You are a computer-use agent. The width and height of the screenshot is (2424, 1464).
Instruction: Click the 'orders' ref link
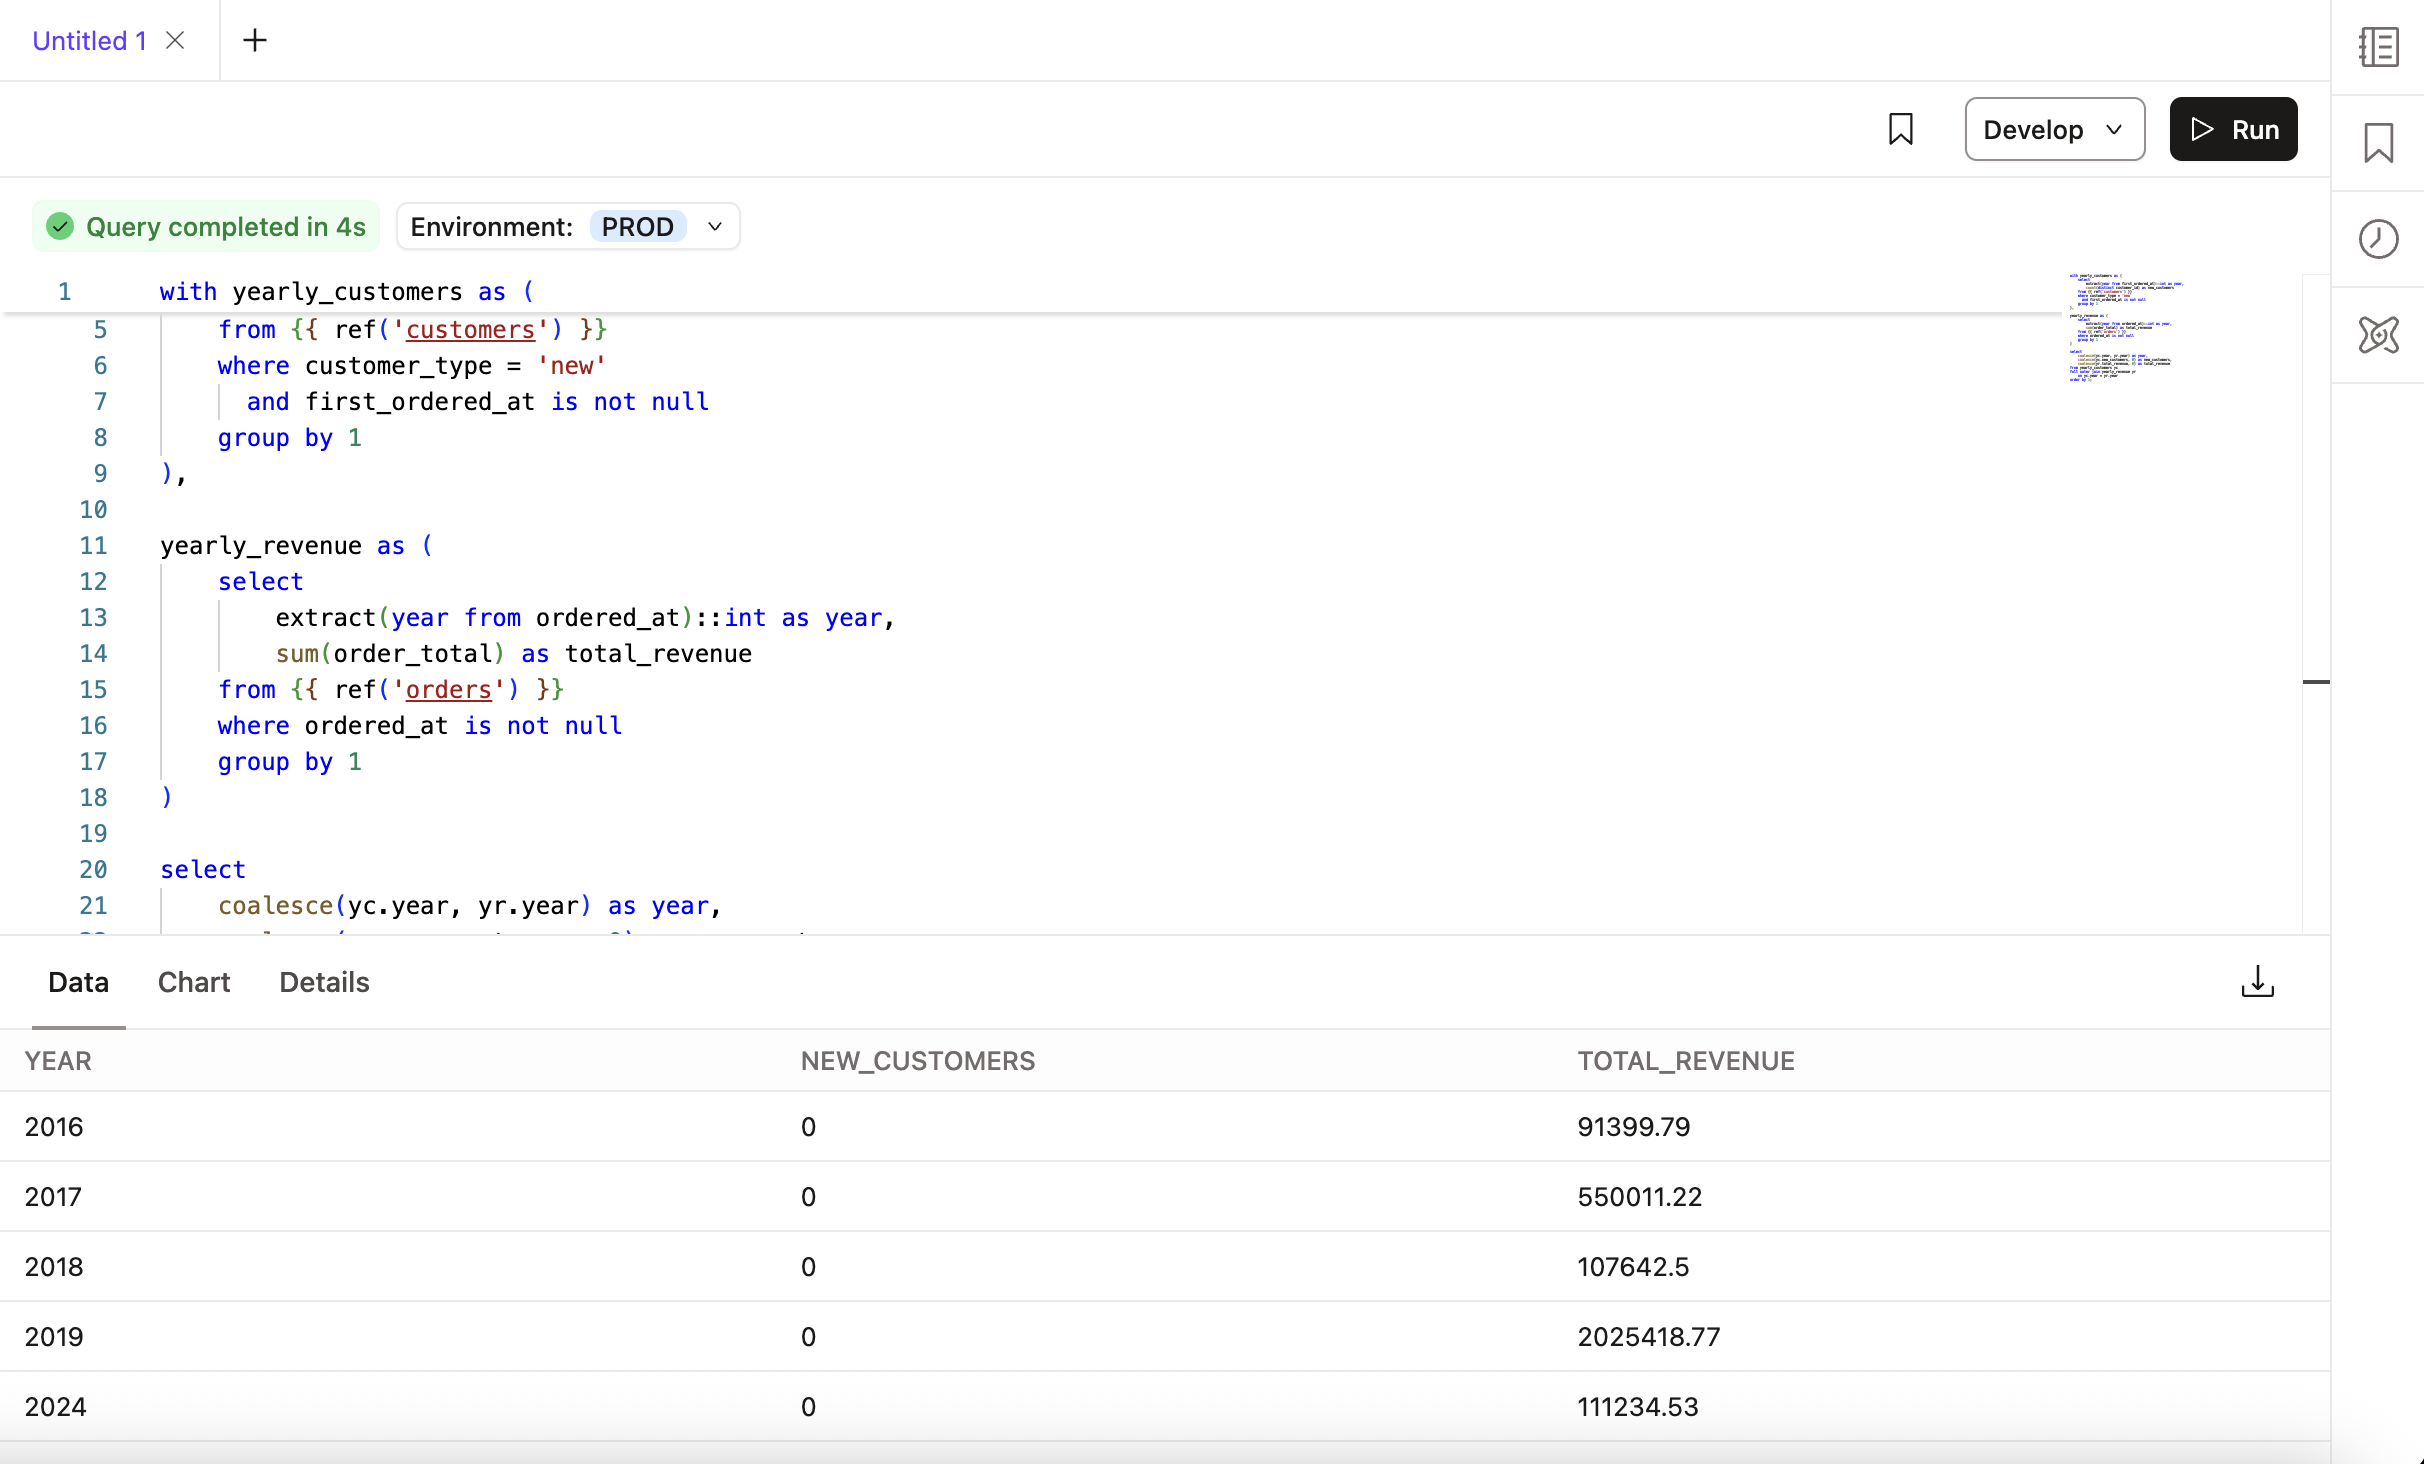(x=448, y=690)
